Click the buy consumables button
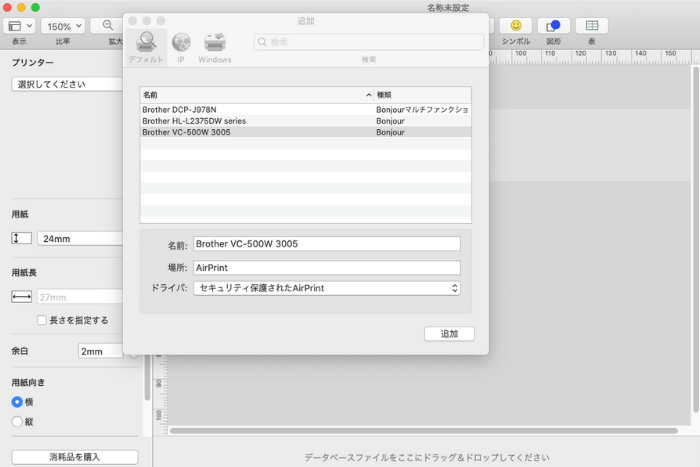The image size is (700, 467). click(x=75, y=457)
